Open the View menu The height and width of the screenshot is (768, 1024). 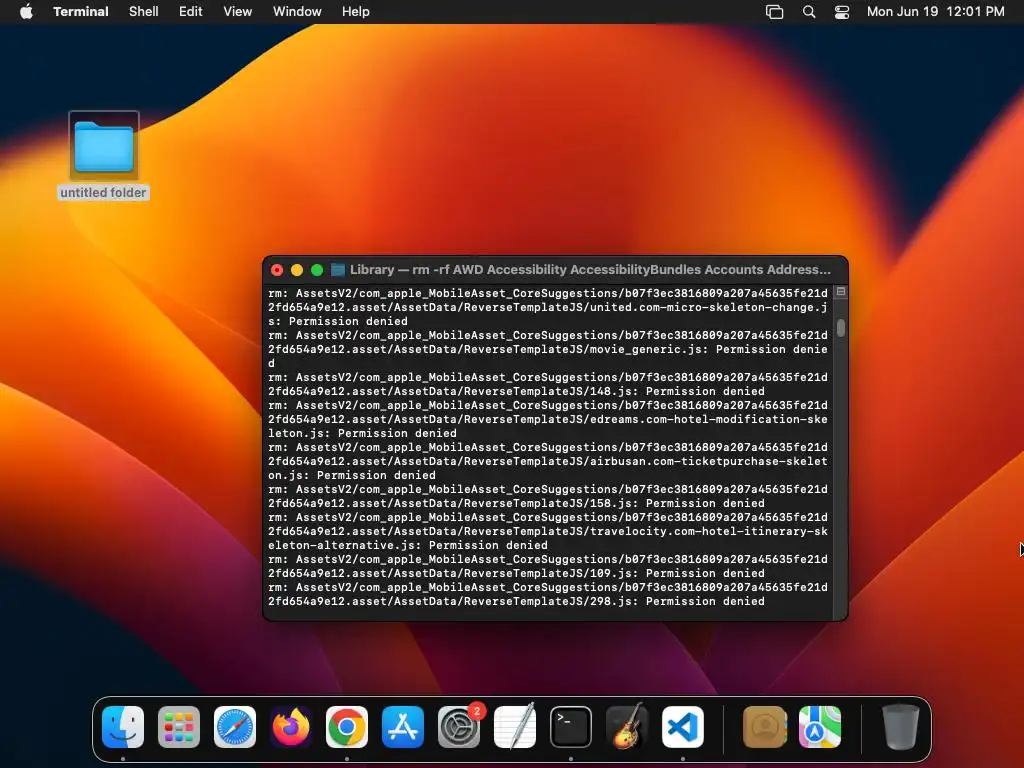pos(238,12)
